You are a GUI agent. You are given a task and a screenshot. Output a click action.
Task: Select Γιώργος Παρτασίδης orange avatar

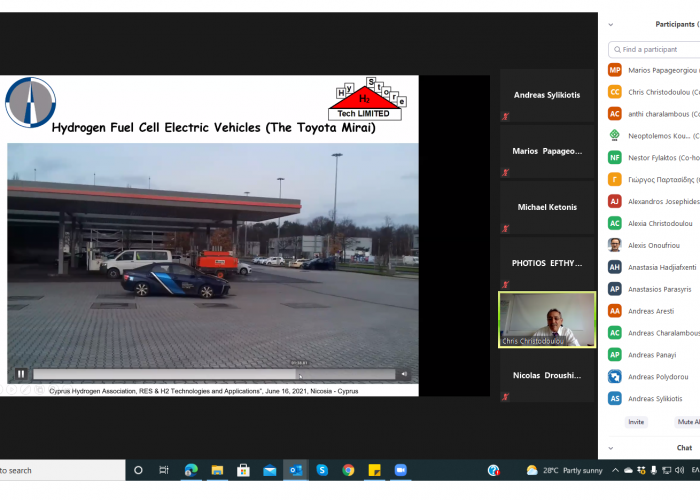click(x=615, y=179)
